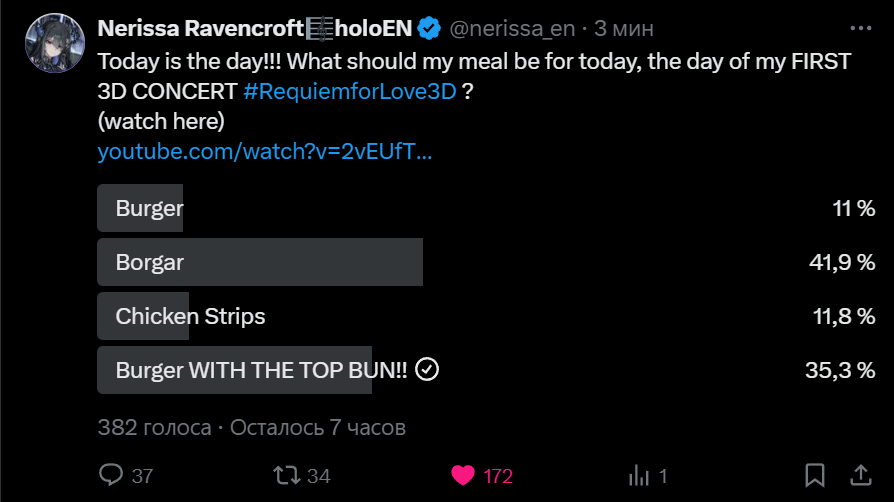The width and height of the screenshot is (894, 502).
Task: Click the 382 голоса vote count
Action: (154, 427)
